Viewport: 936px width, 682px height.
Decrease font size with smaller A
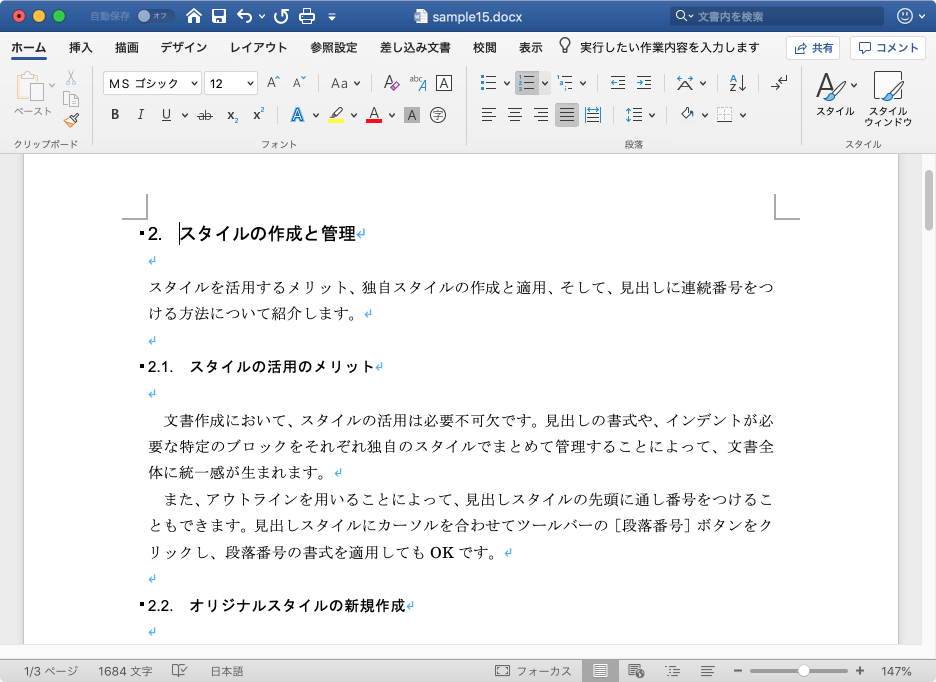[x=299, y=83]
